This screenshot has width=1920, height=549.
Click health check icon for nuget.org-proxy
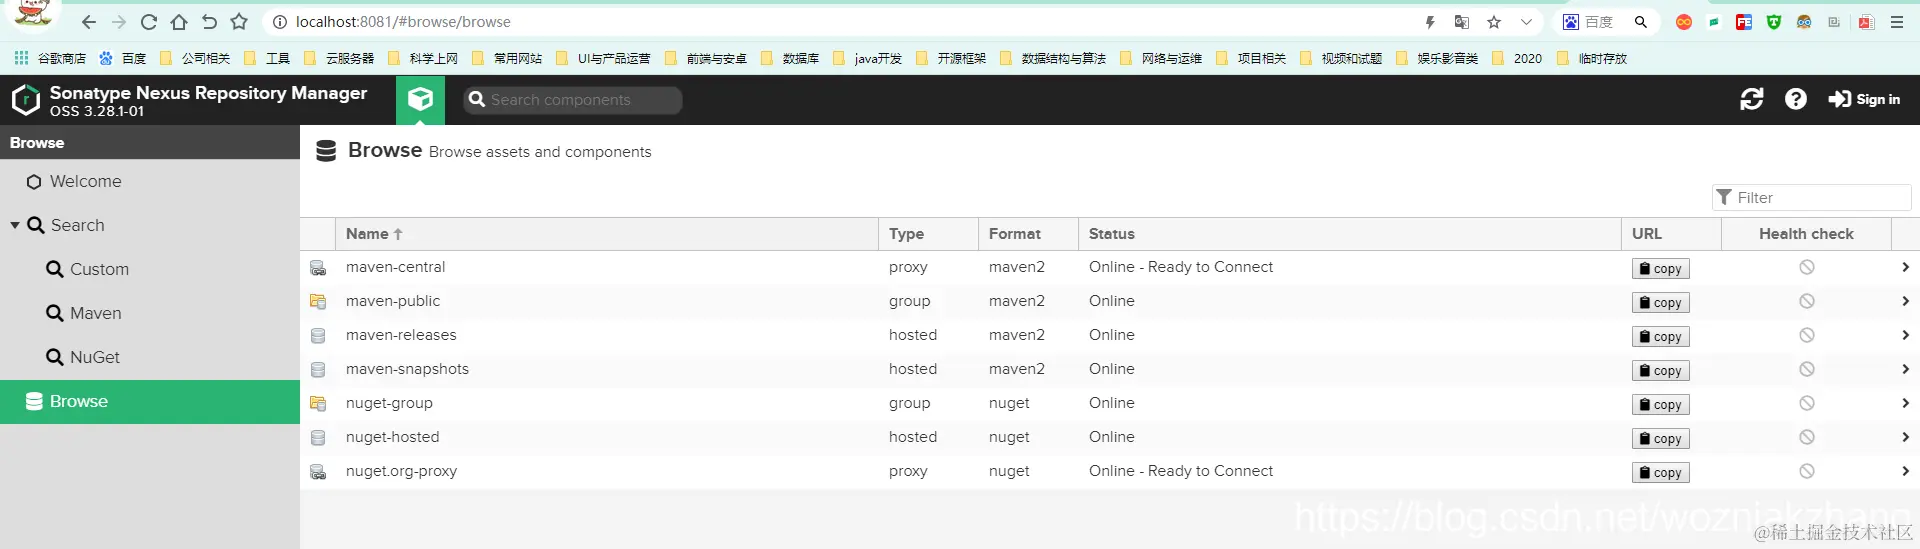1807,471
